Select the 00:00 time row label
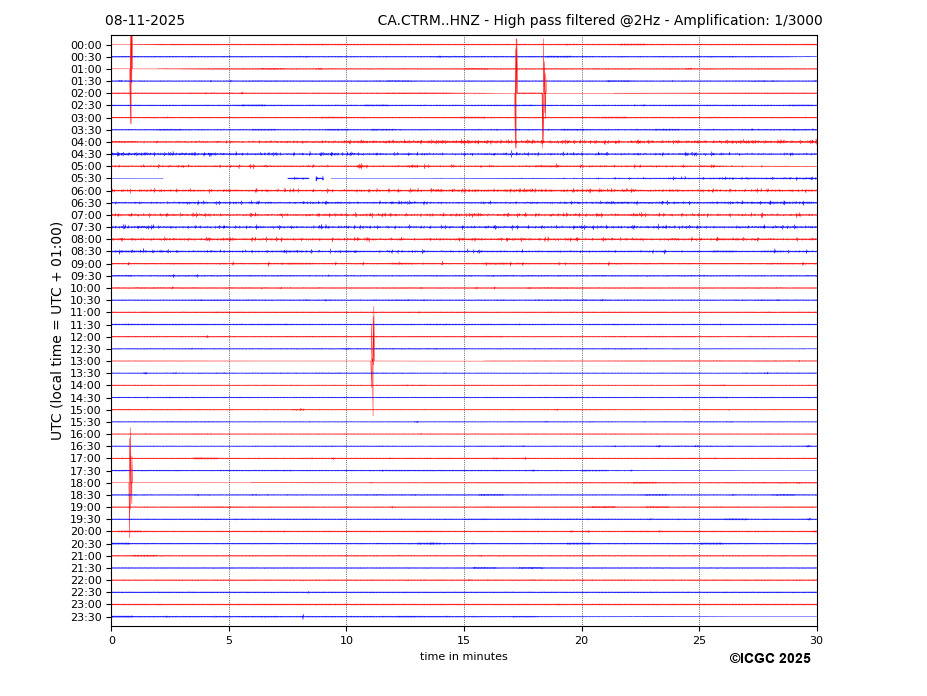Screen dimensions: 927x696 tap(85, 45)
